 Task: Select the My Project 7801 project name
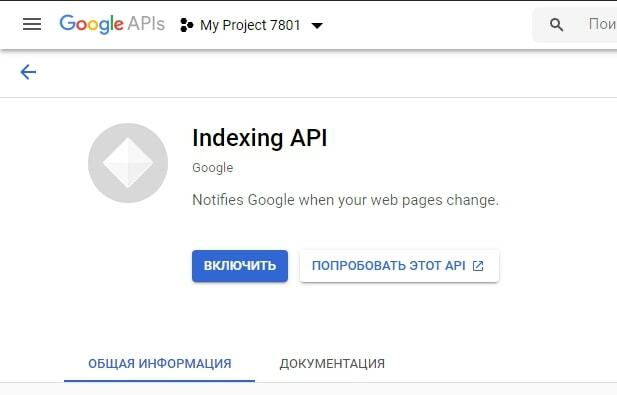tap(250, 25)
